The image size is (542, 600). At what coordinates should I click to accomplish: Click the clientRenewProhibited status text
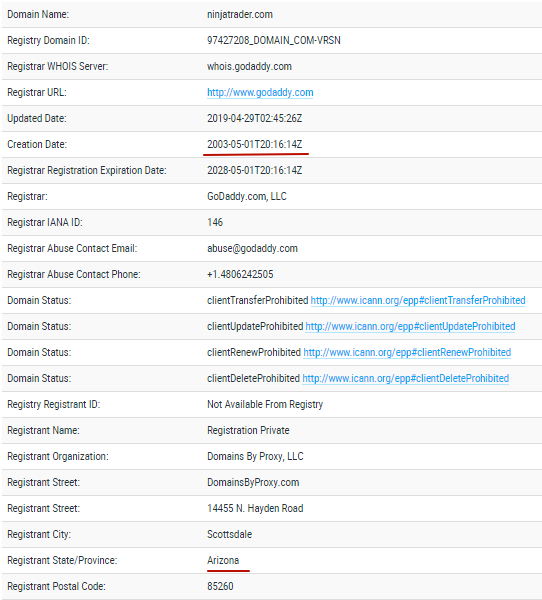254,352
